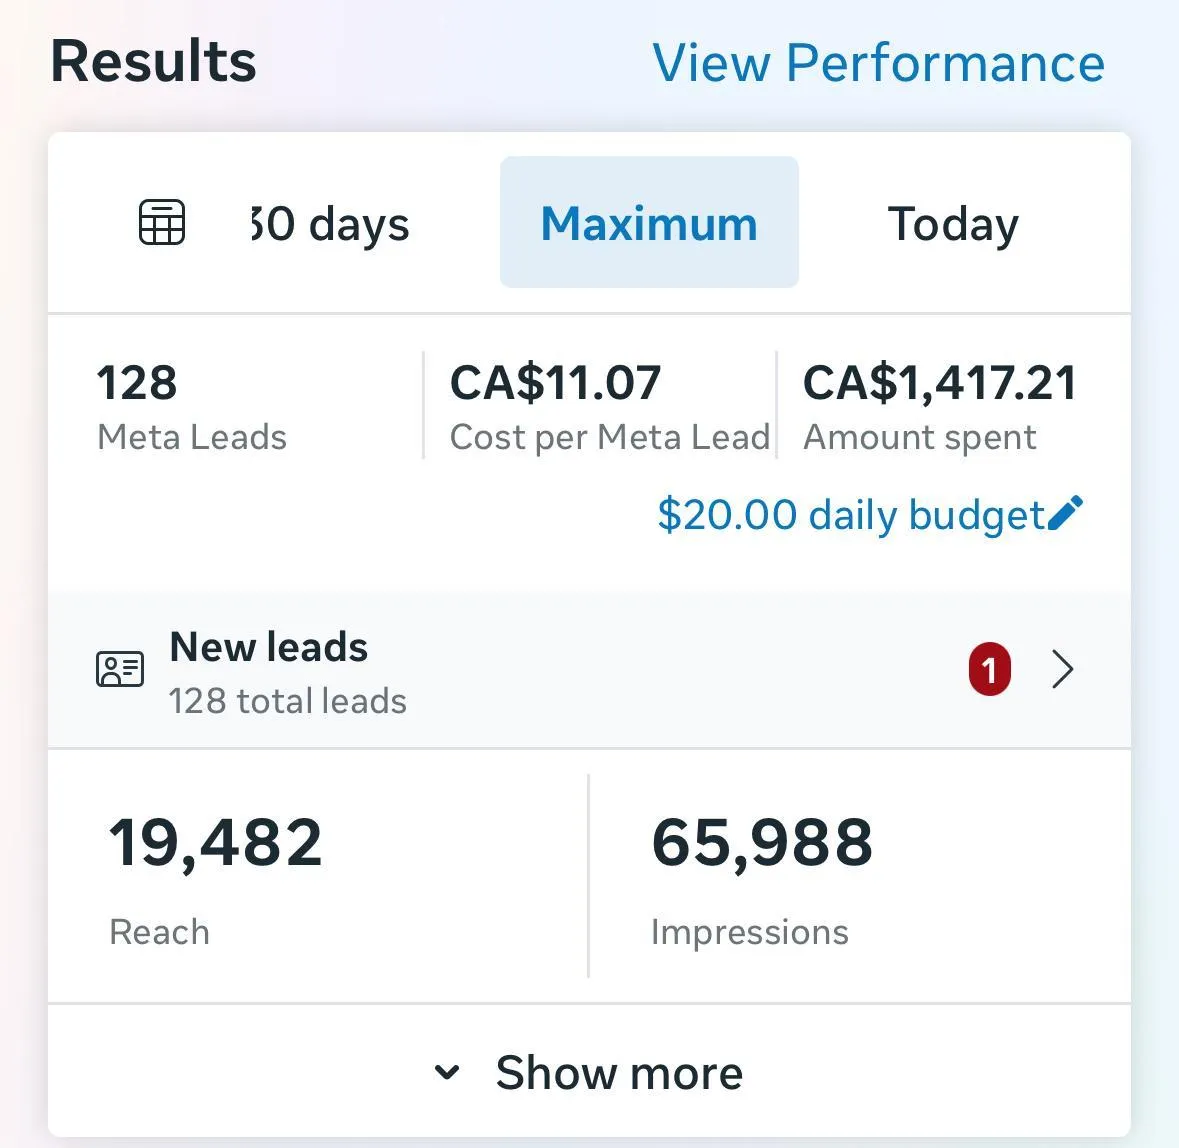The image size is (1179, 1148).
Task: Click the date table grid icon
Action: click(162, 222)
